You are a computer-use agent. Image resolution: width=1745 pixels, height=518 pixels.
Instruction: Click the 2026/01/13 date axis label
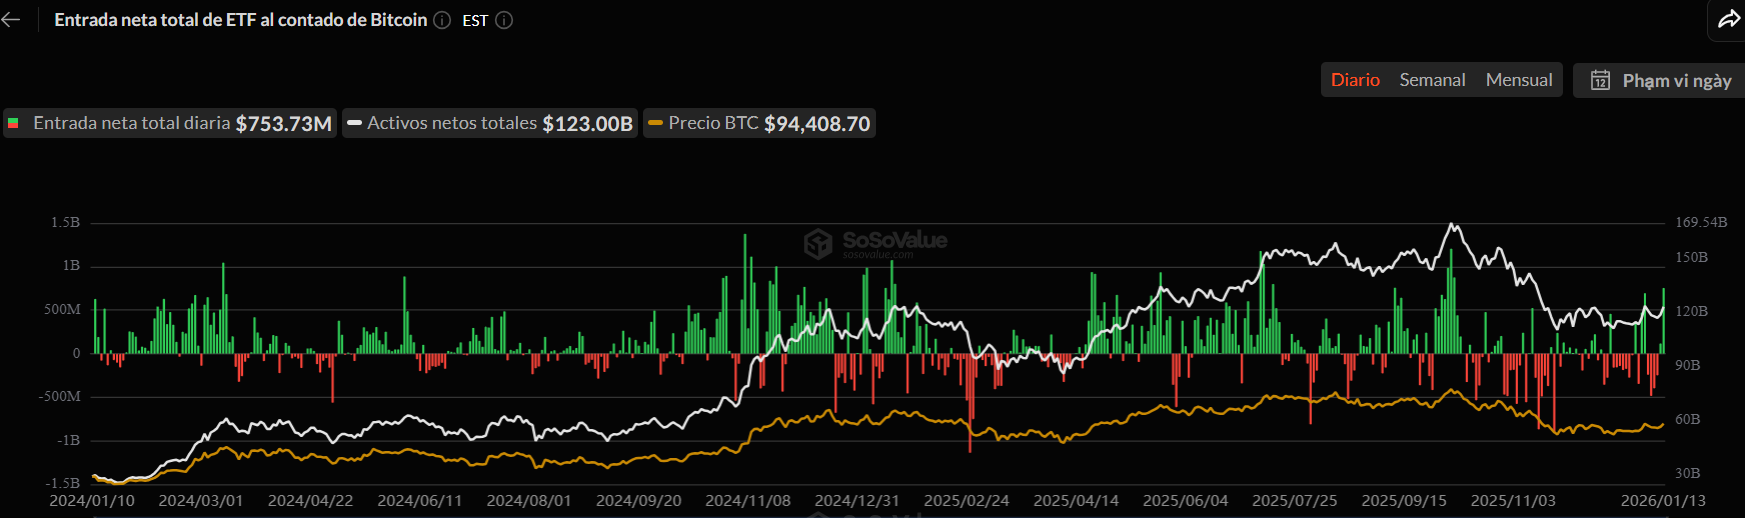[1663, 500]
